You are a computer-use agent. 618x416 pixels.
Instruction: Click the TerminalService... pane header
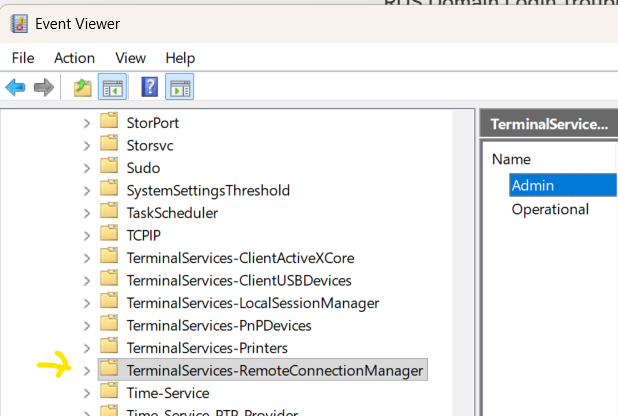(x=549, y=124)
